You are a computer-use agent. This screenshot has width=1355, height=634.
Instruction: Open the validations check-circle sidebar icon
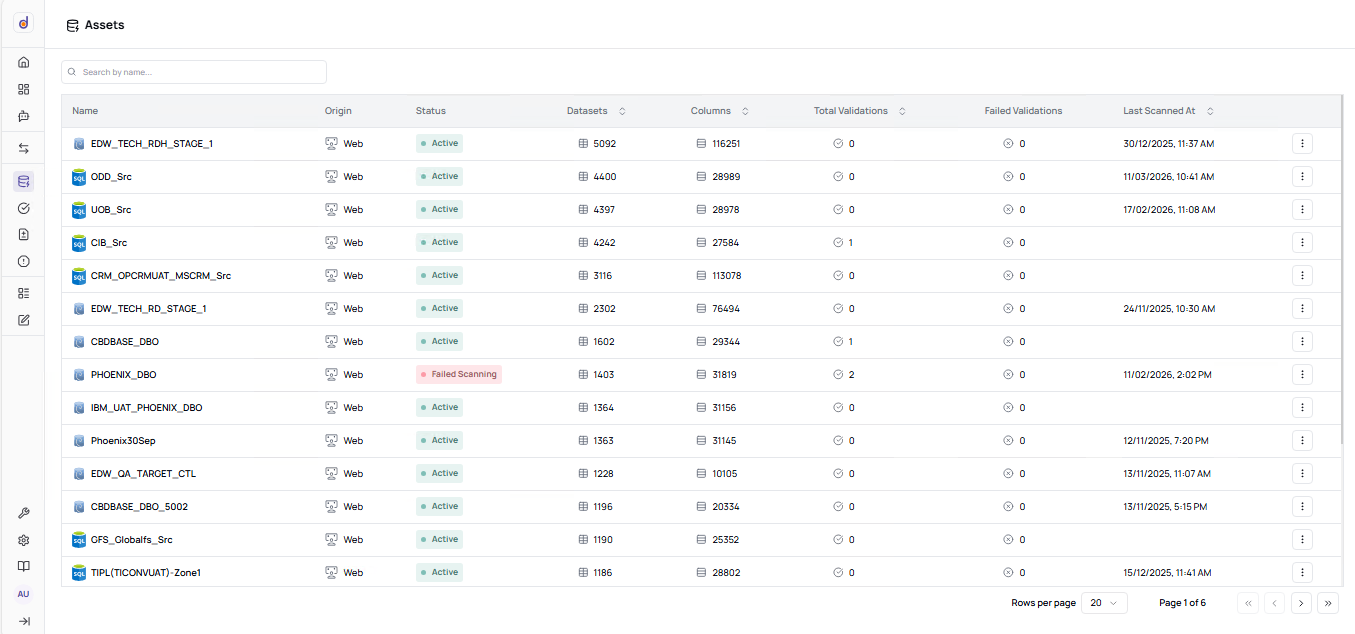tap(23, 208)
